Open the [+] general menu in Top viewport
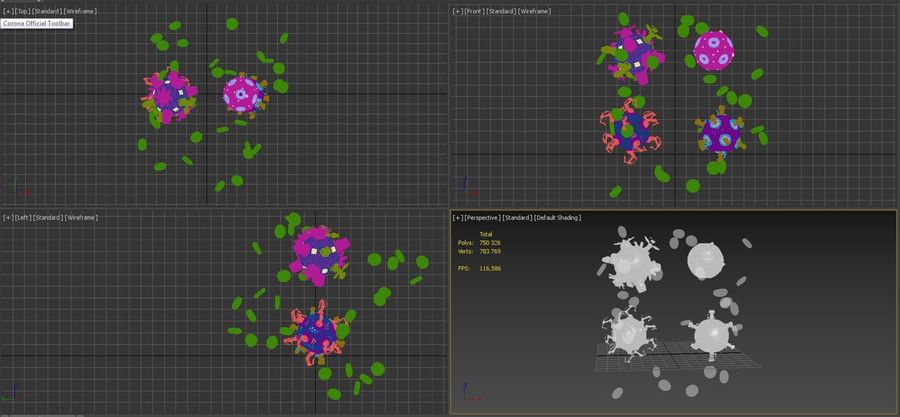This screenshot has width=900, height=417. 8,11
